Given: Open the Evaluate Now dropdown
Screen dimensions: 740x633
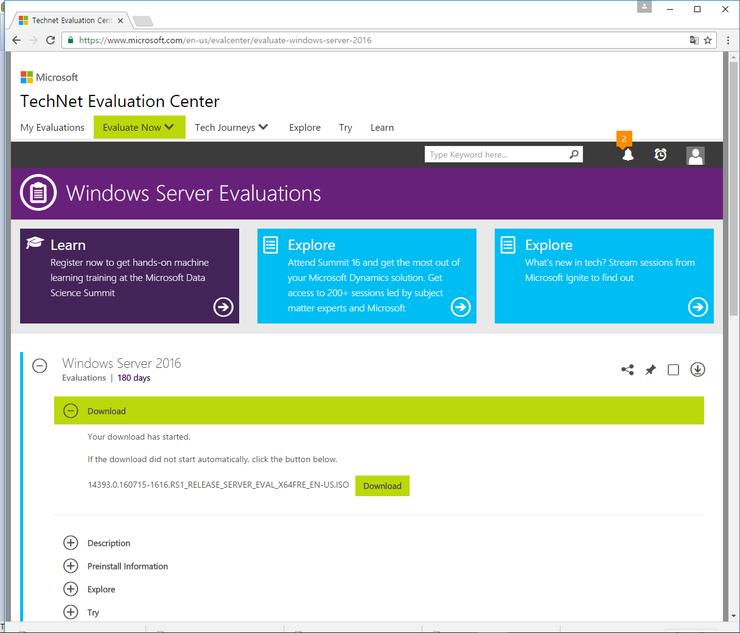Looking at the screenshot, I should [x=139, y=127].
